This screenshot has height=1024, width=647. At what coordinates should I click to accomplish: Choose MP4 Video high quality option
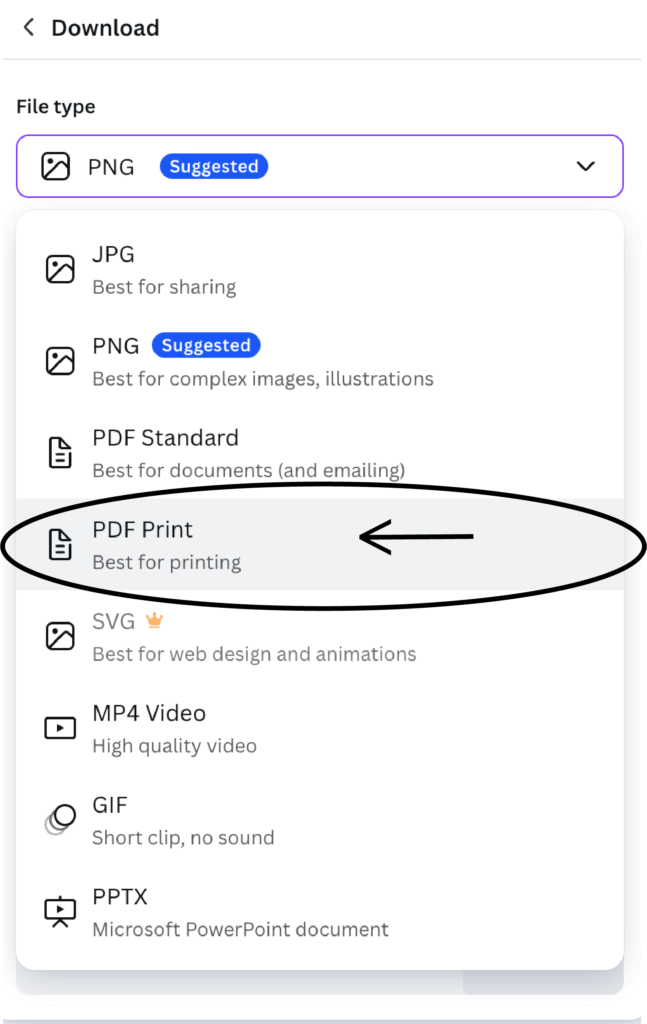320,728
